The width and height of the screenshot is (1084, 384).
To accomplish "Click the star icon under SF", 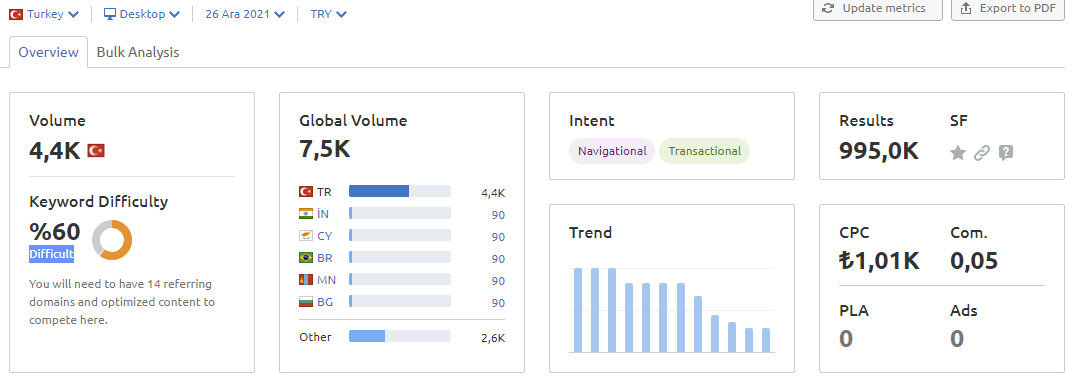I will click(x=957, y=153).
